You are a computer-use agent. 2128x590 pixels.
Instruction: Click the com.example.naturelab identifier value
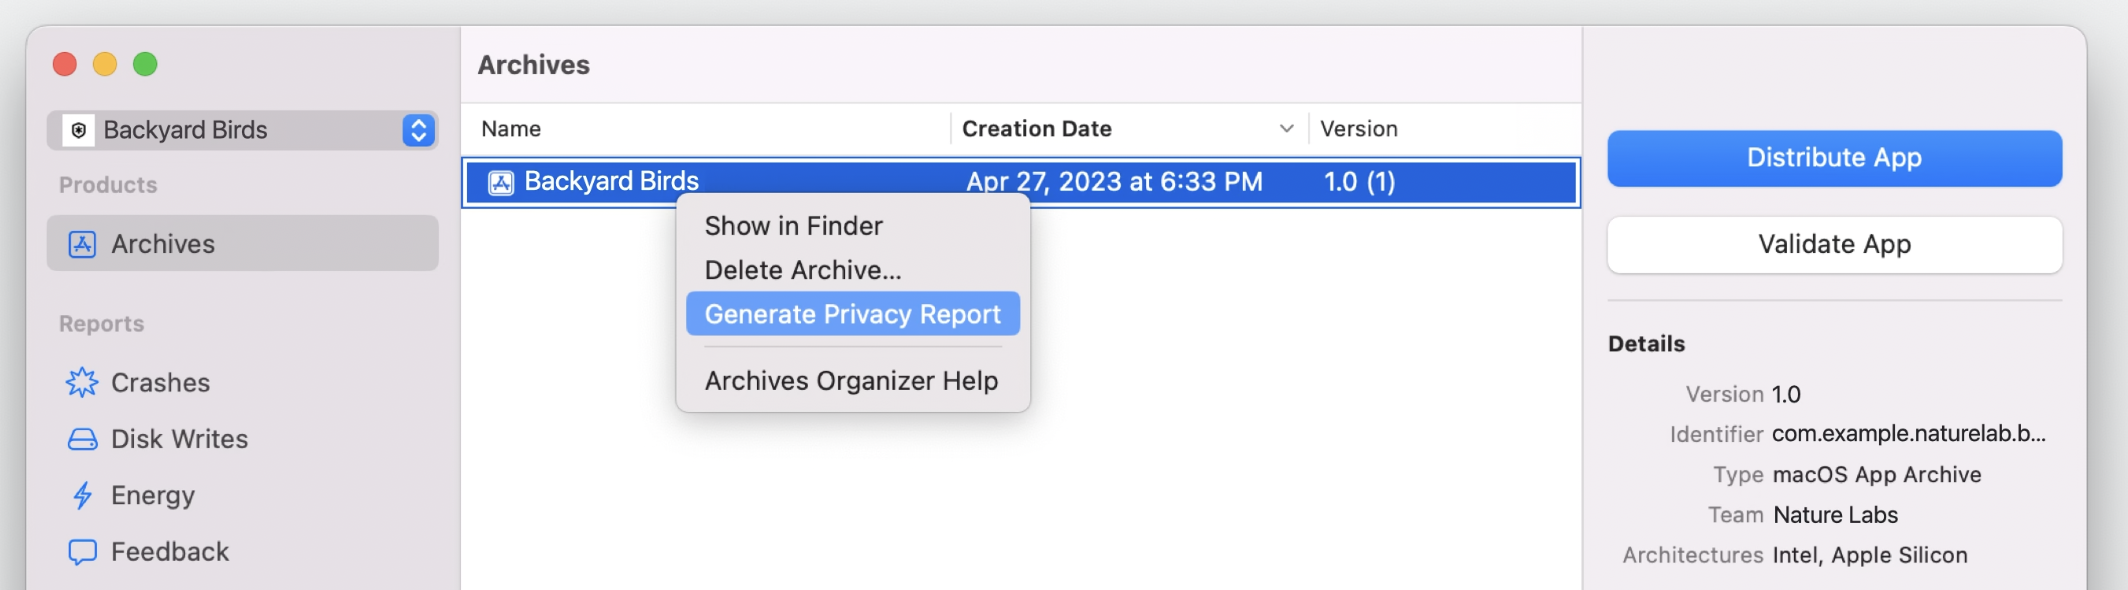(x=1909, y=434)
